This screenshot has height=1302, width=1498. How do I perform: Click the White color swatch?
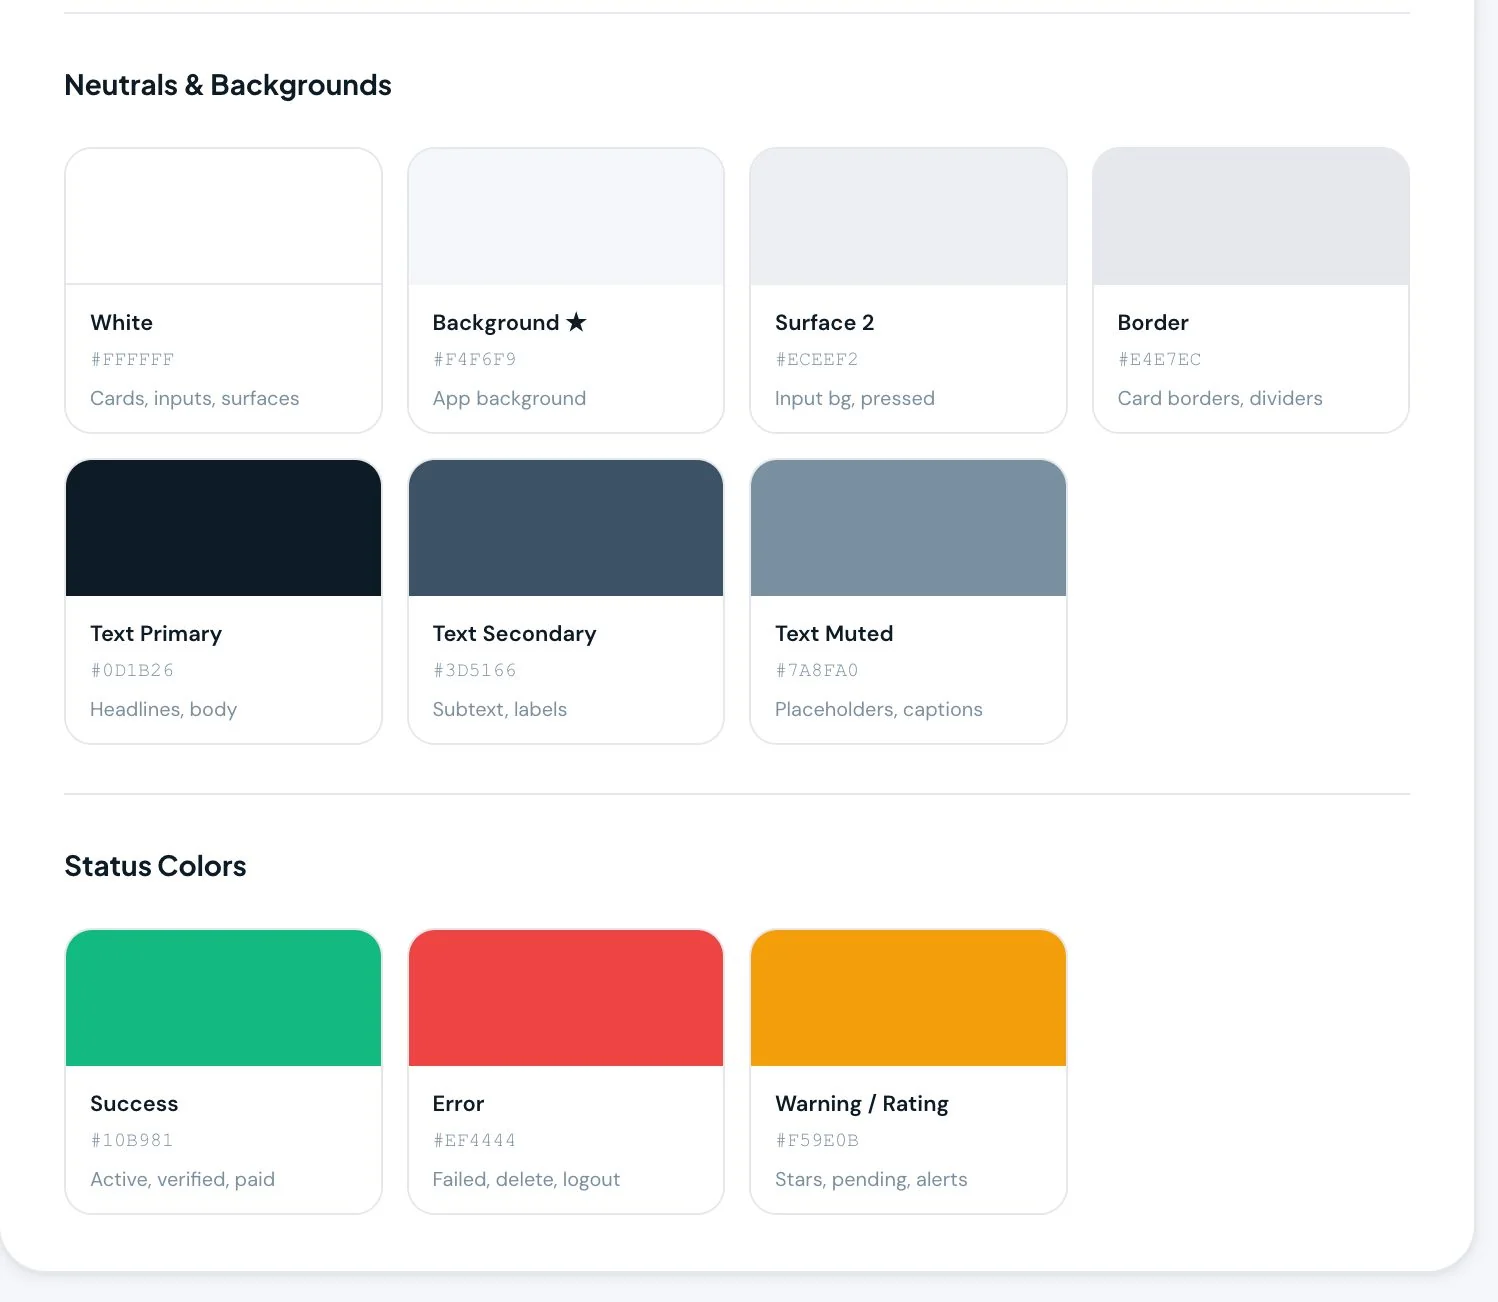click(223, 217)
